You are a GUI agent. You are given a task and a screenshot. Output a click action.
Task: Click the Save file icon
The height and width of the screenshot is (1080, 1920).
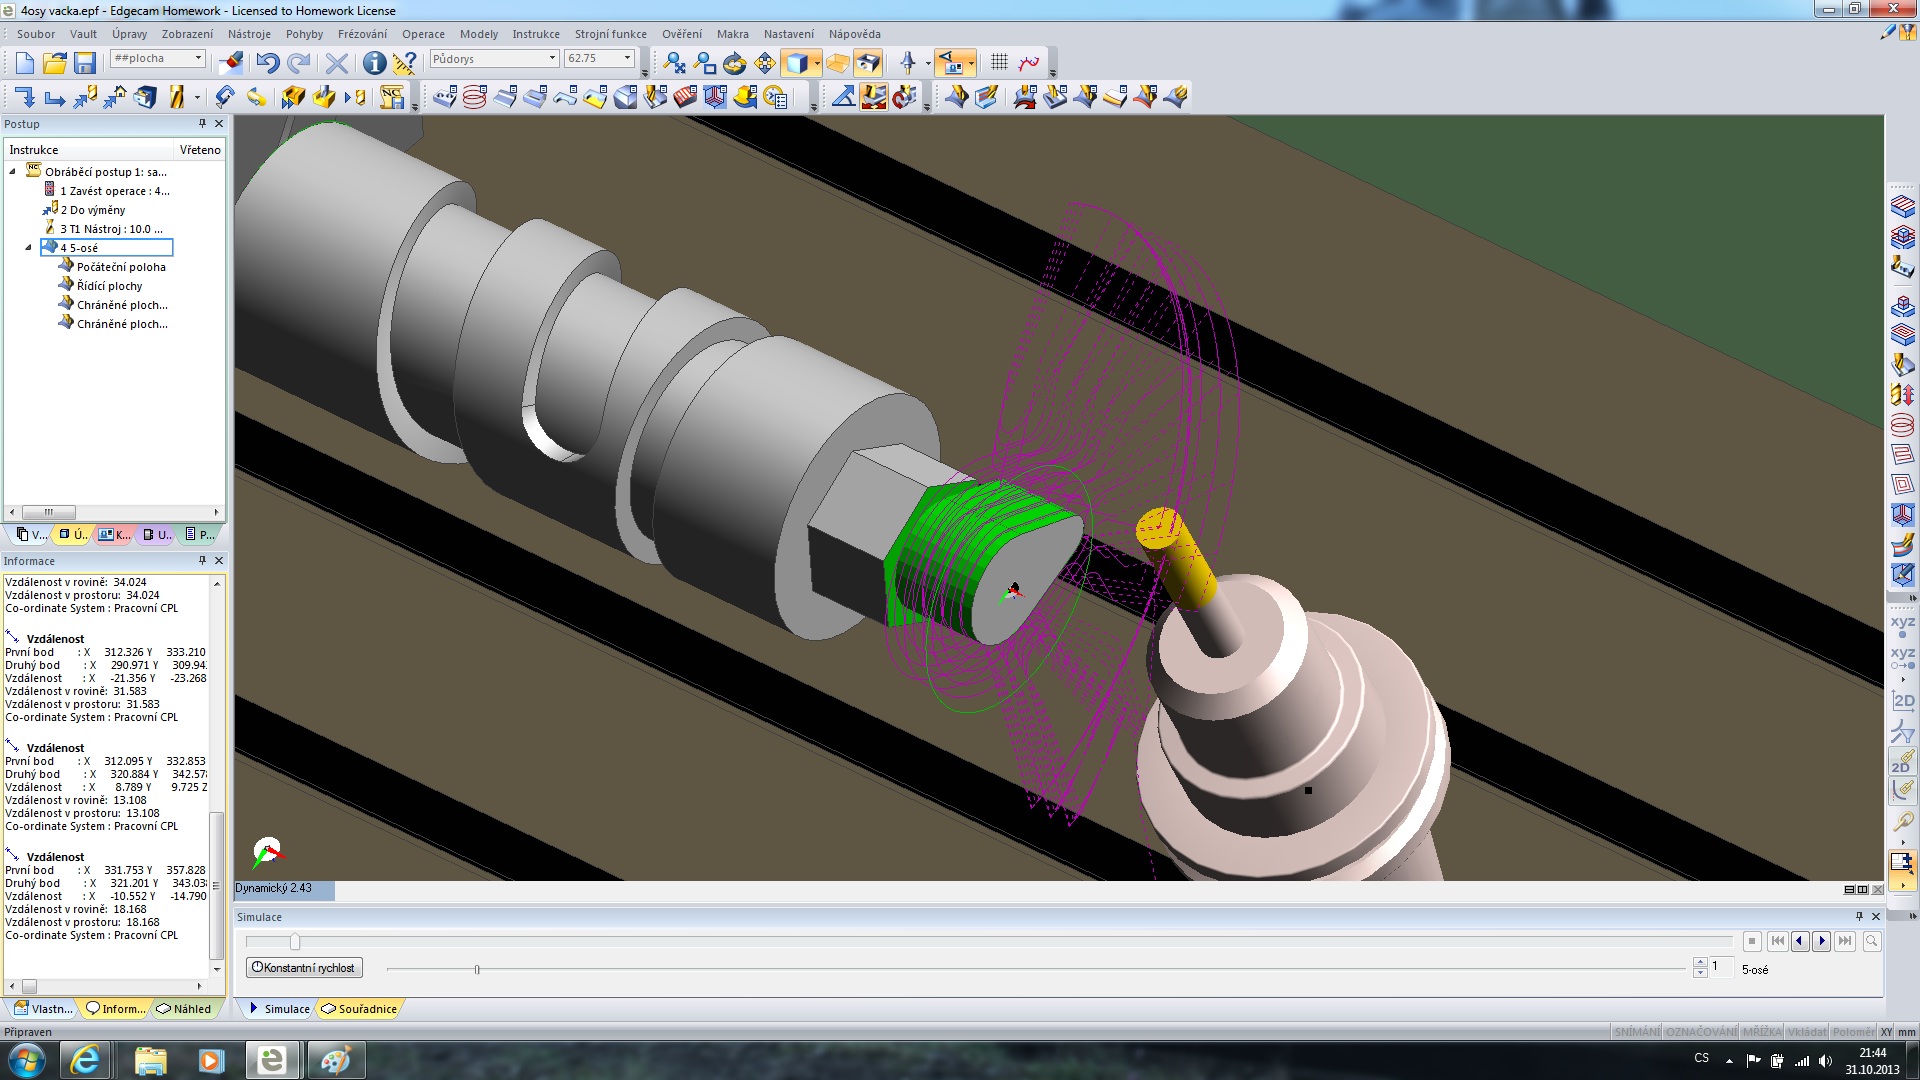coord(85,63)
